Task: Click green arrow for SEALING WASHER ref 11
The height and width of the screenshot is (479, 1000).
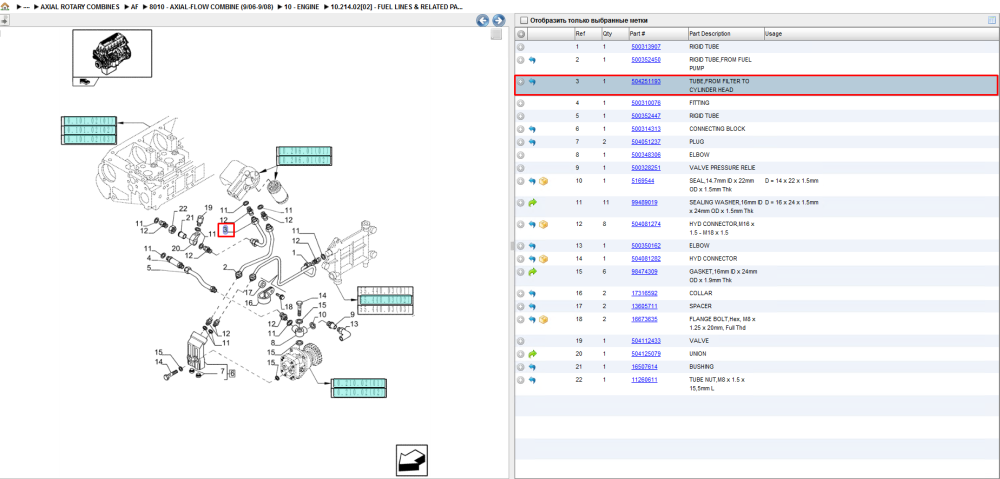Action: (x=532, y=202)
